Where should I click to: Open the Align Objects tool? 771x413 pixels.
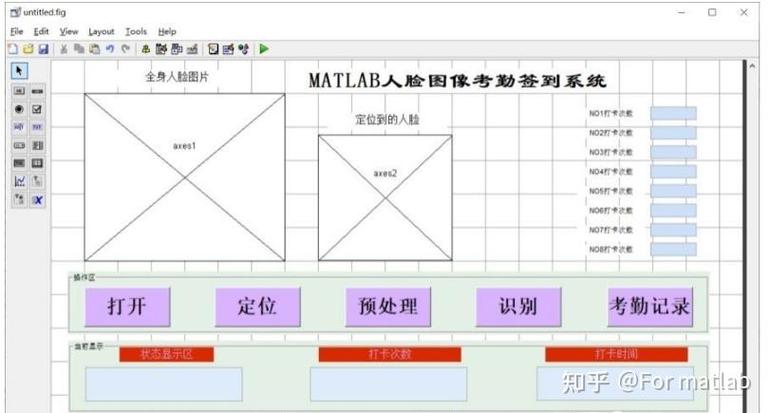[146, 49]
